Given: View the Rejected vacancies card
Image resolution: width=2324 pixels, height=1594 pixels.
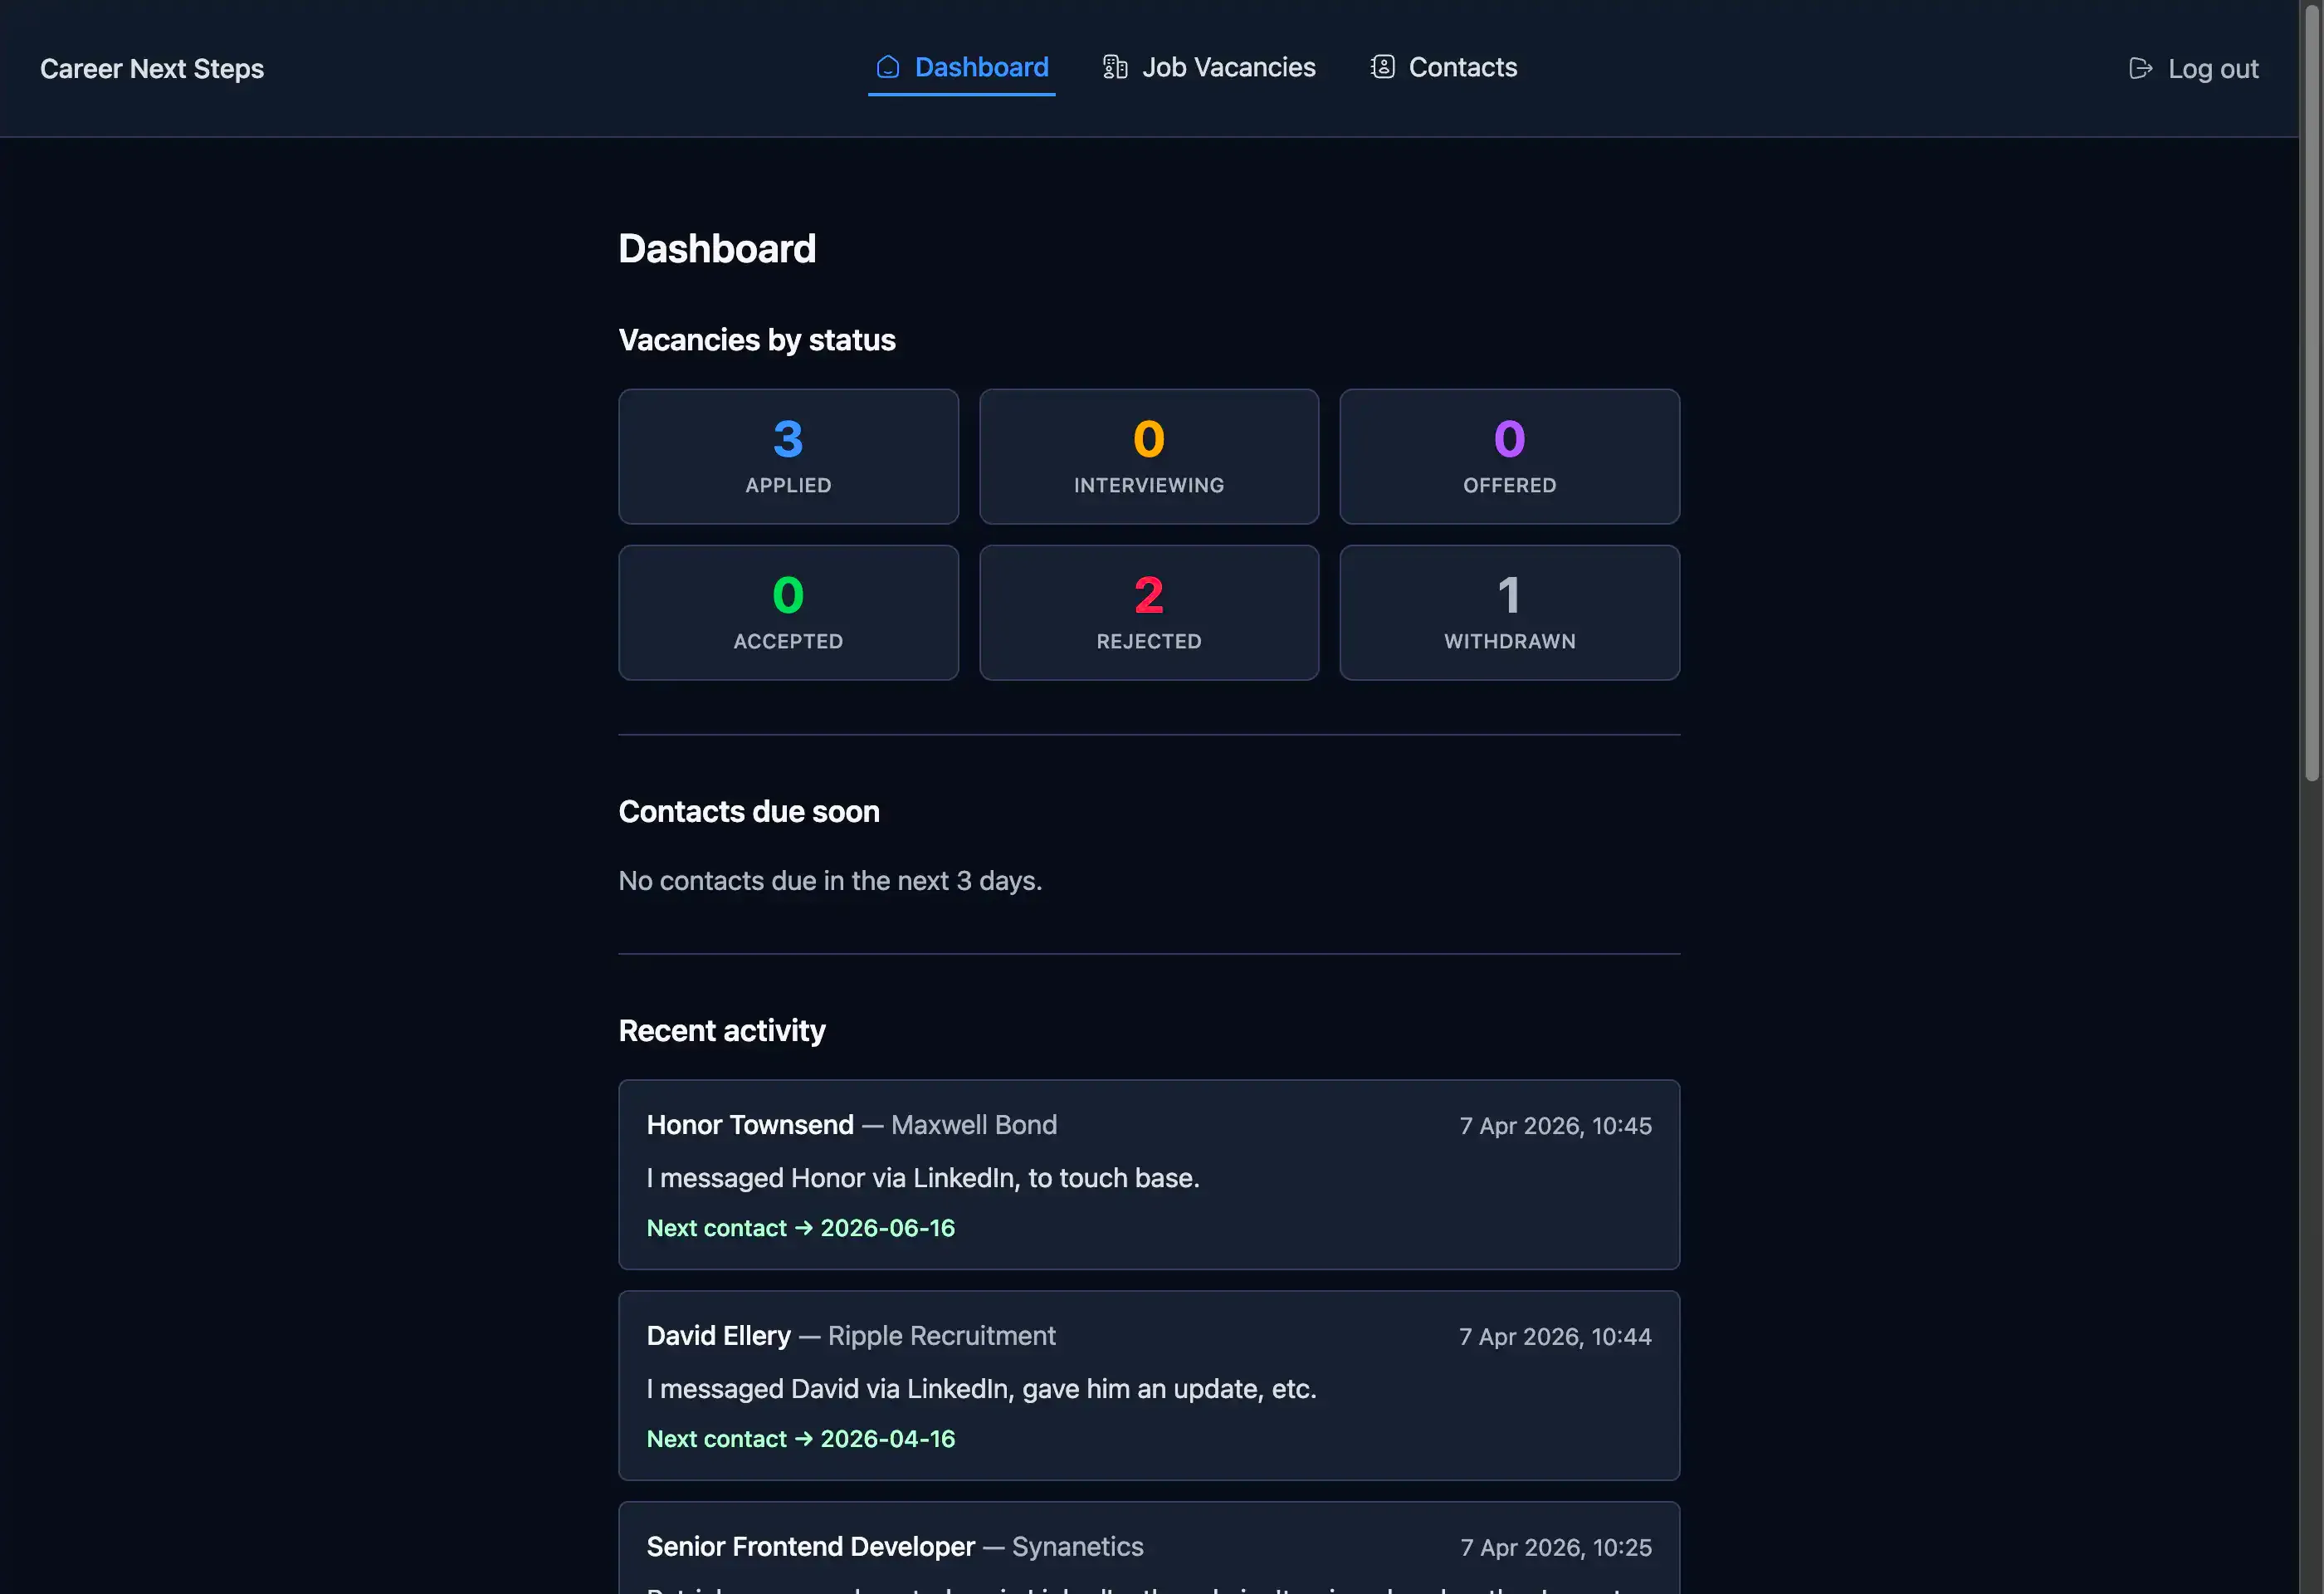Looking at the screenshot, I should (x=1148, y=613).
